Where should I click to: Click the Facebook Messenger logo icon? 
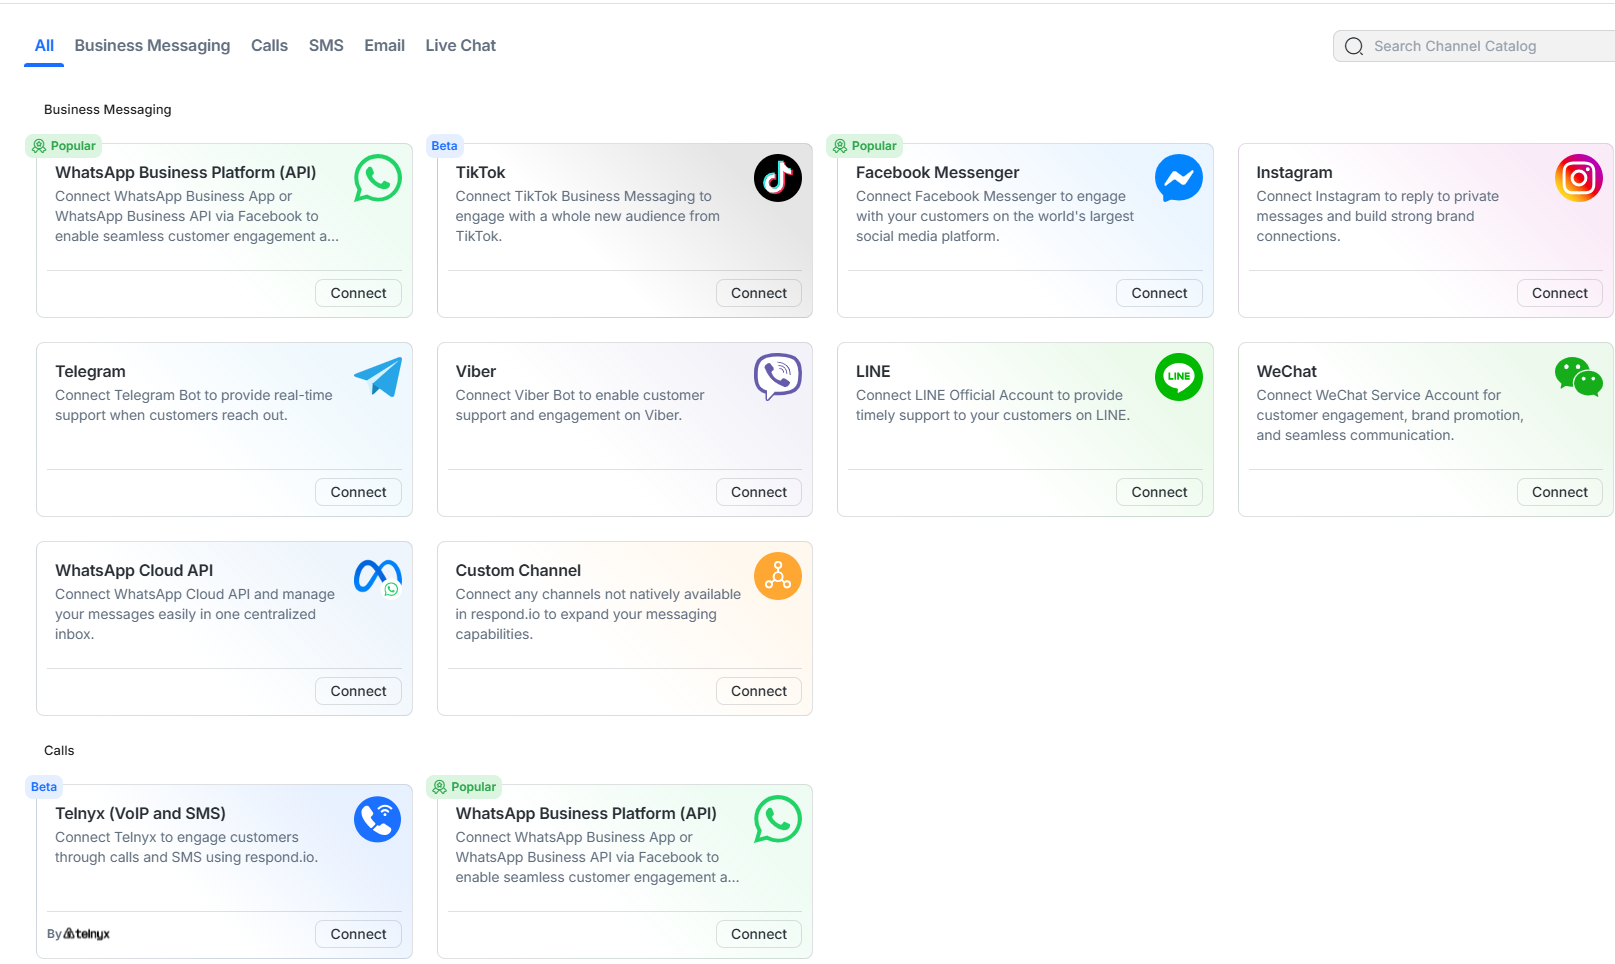[x=1179, y=178]
